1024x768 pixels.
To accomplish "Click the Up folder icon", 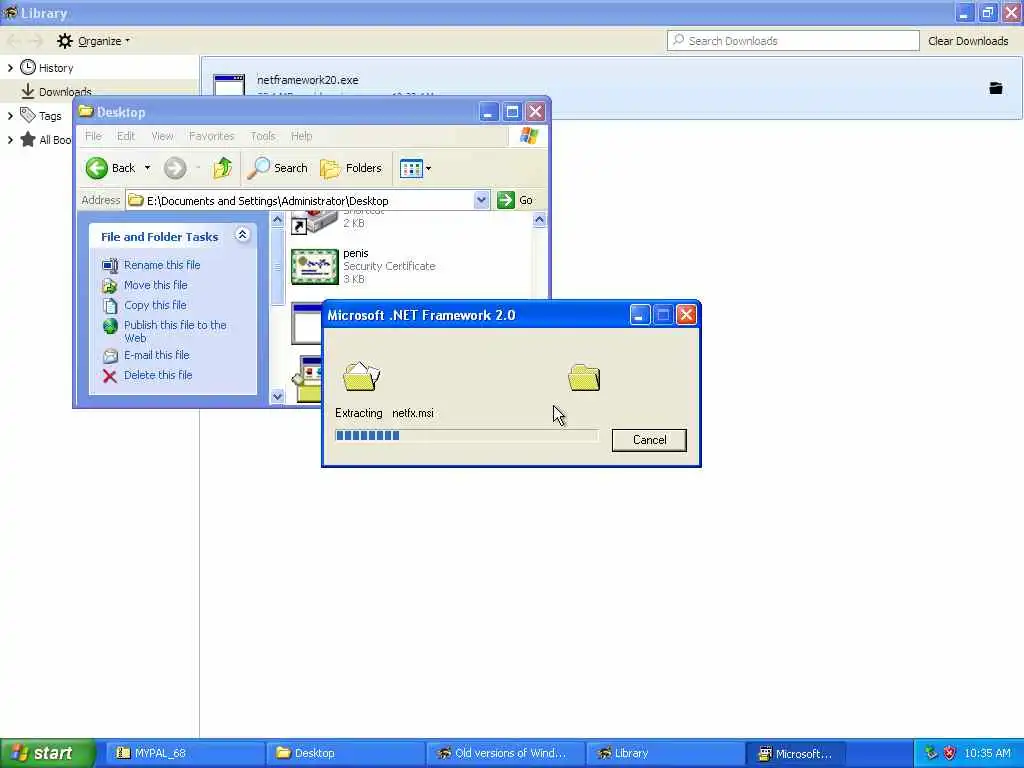I will click(223, 168).
